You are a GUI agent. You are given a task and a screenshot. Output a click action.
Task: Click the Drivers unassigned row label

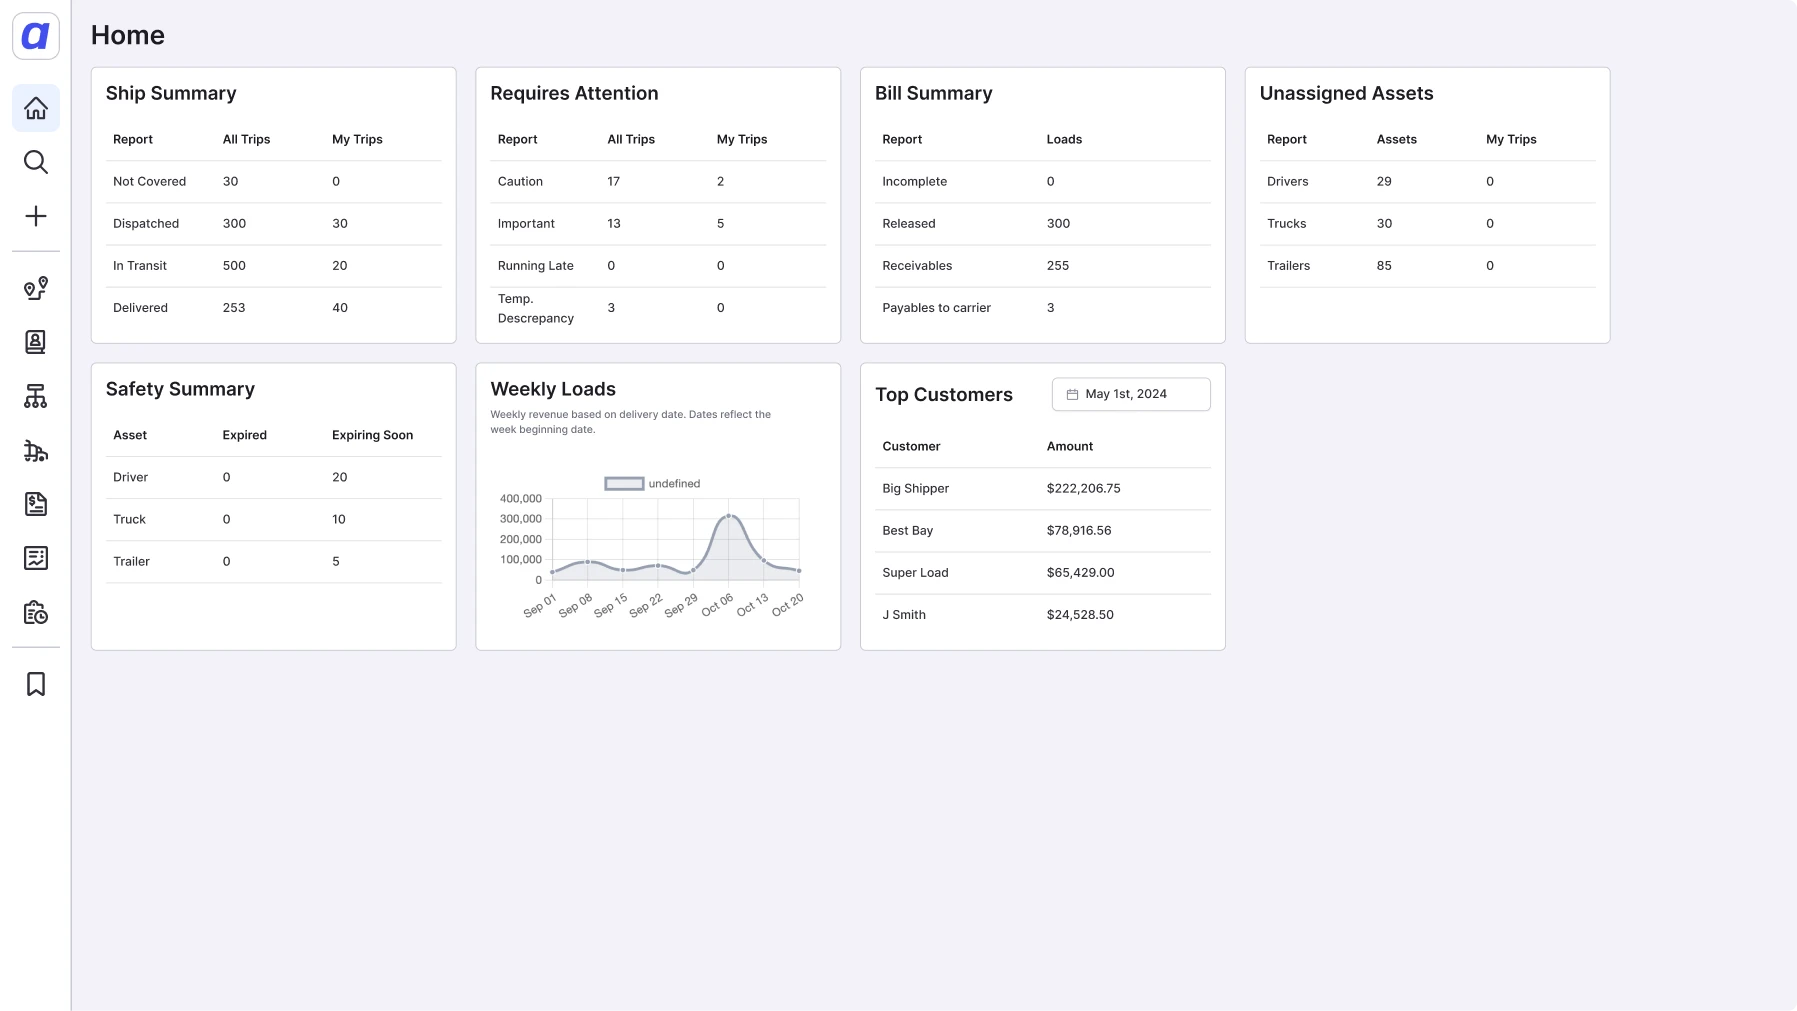pos(1287,182)
